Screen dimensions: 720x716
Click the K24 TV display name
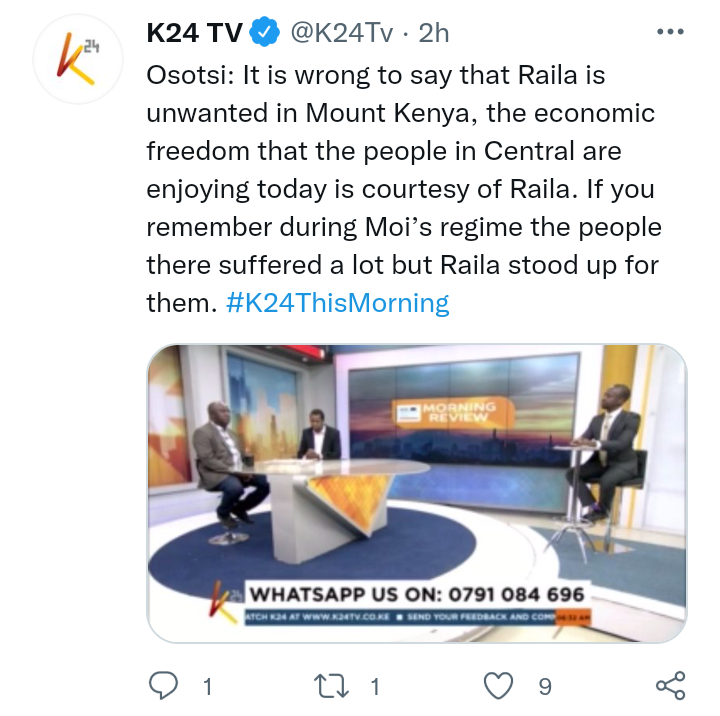(x=194, y=33)
